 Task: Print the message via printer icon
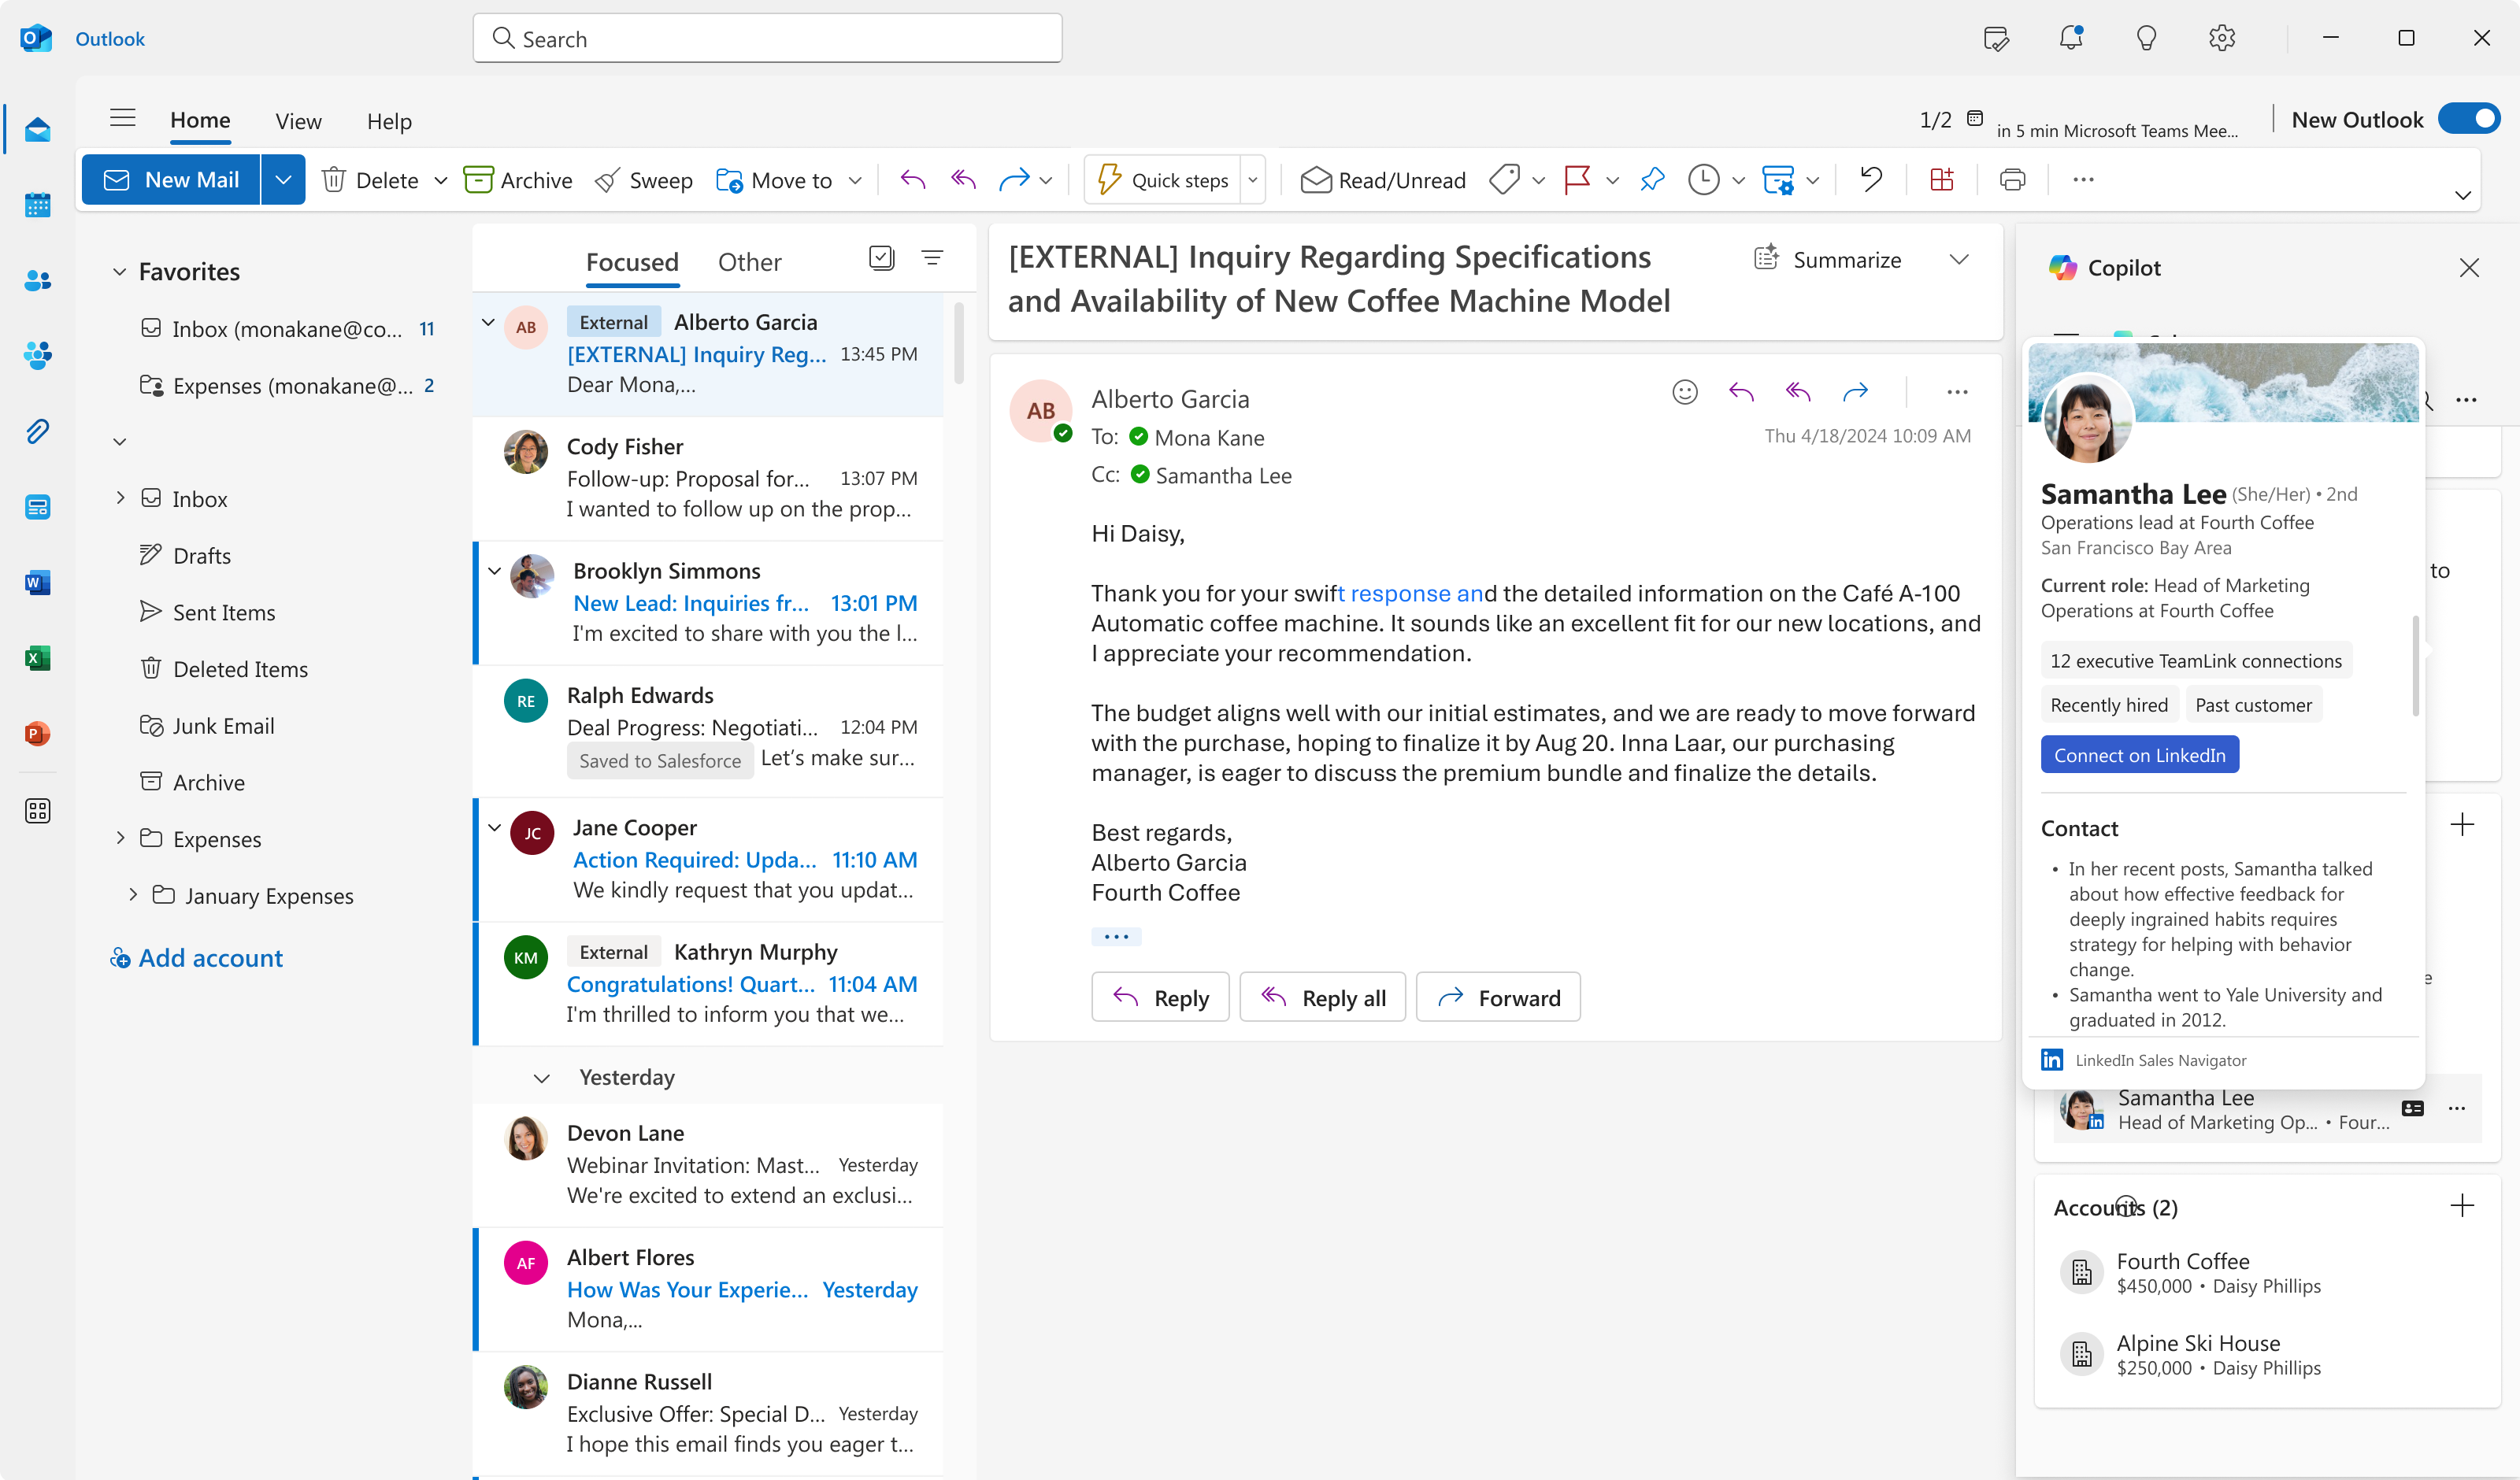[2012, 180]
